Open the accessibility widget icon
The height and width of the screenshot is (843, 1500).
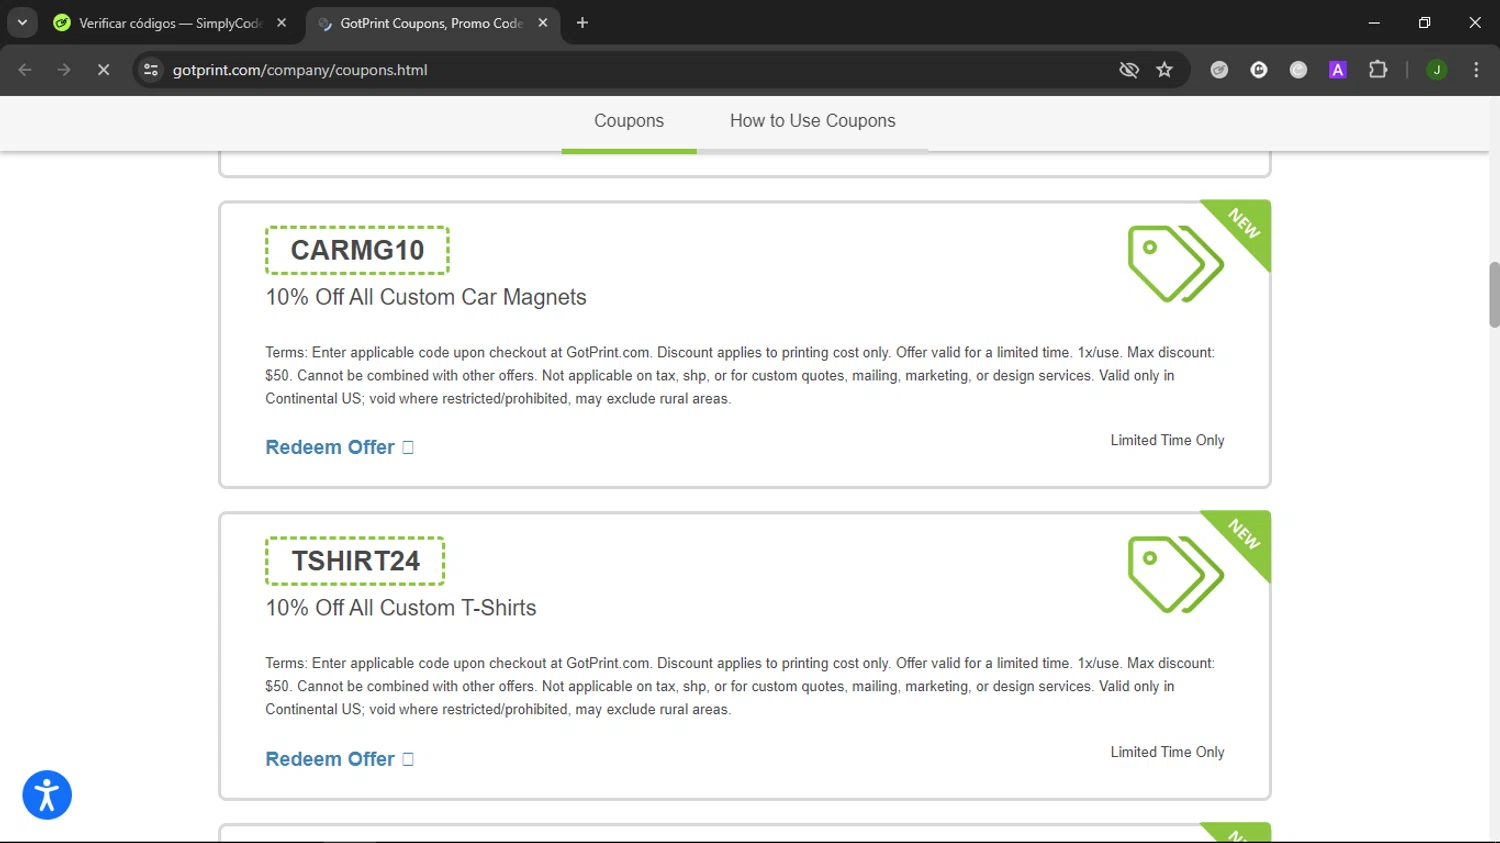pos(47,795)
